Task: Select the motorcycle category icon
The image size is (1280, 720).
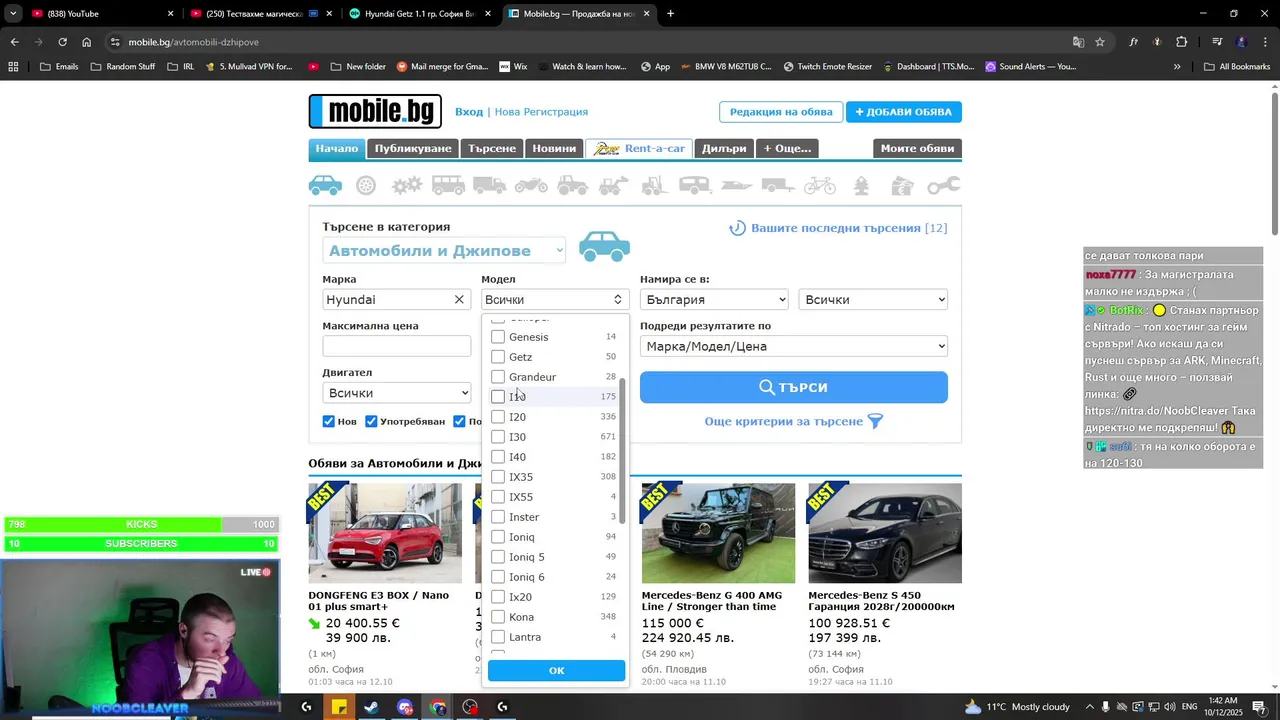Action: coord(531,185)
